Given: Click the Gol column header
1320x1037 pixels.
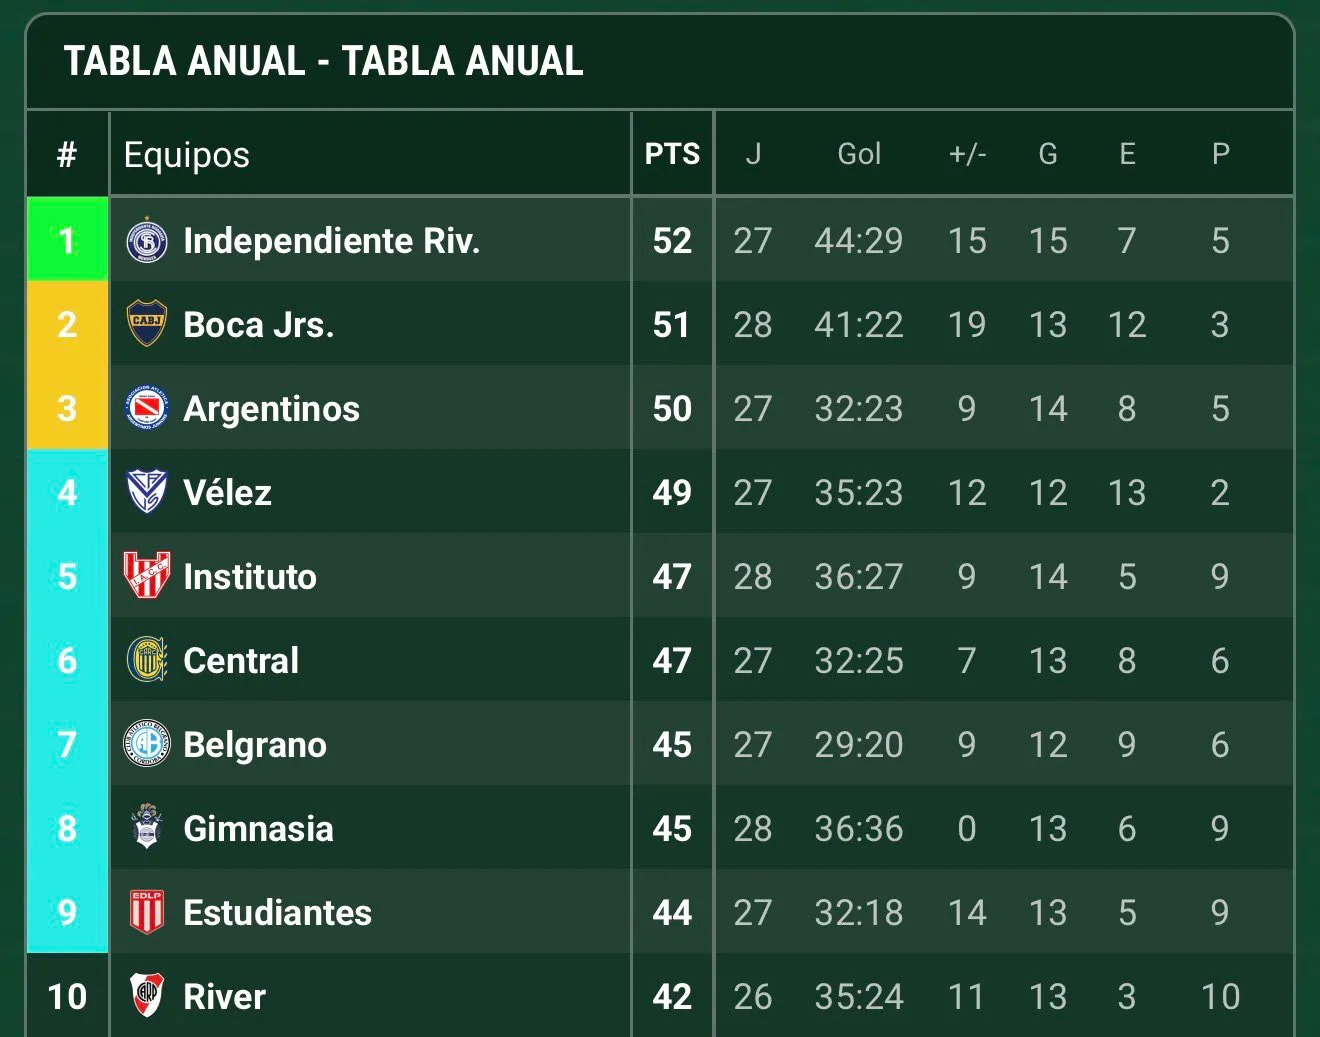Looking at the screenshot, I should 859,154.
